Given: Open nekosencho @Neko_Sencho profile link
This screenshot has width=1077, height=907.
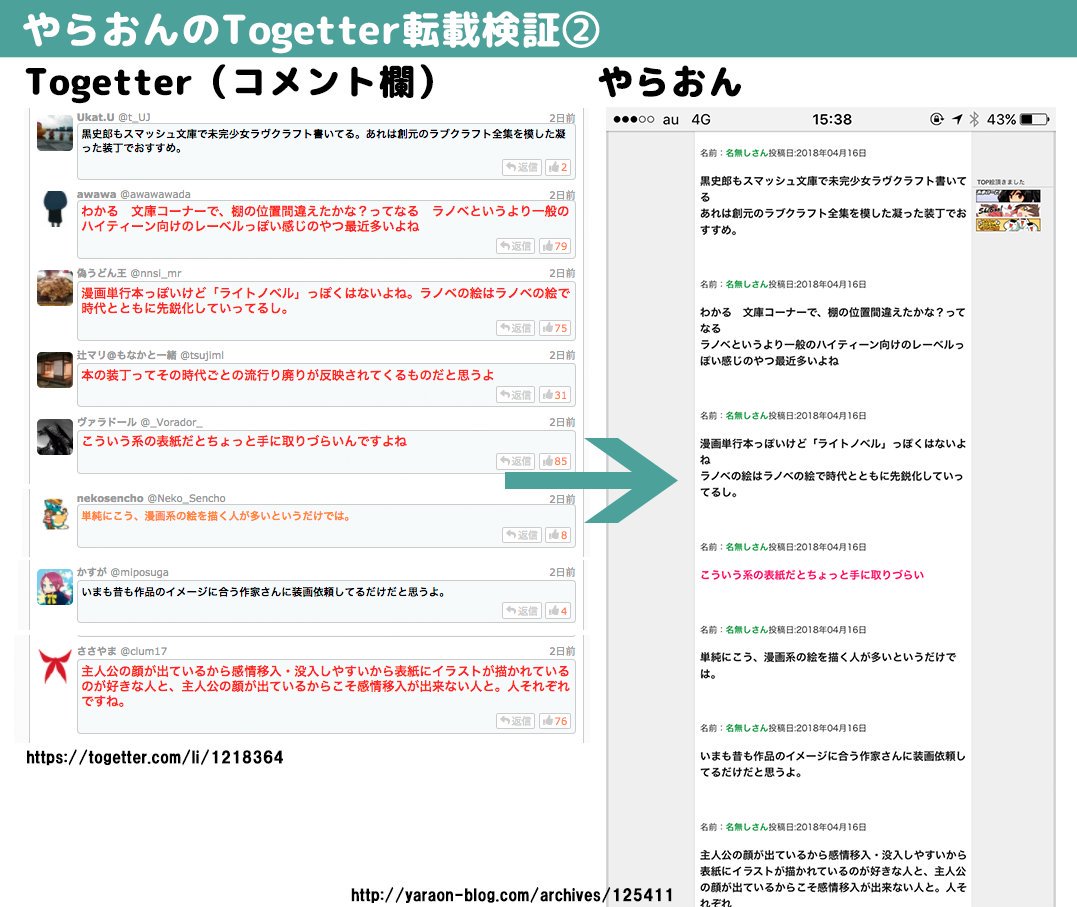Looking at the screenshot, I should click(151, 498).
